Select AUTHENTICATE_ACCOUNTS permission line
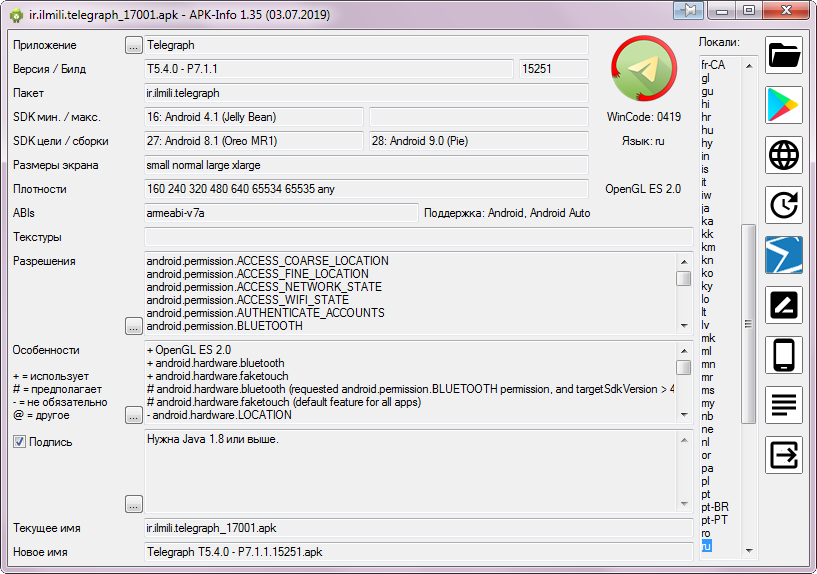The image size is (817, 574). click(266, 313)
